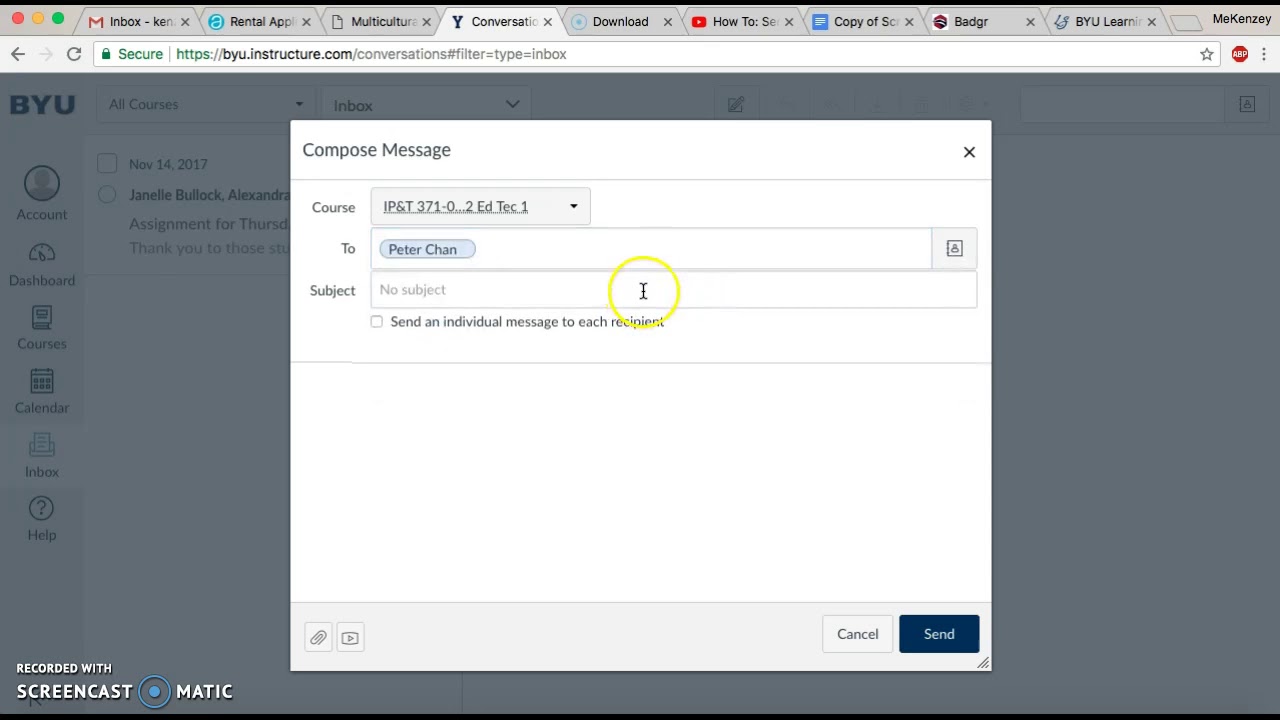Click the attachment paperclip icon
Screen dimensions: 1280x720
tap(318, 638)
